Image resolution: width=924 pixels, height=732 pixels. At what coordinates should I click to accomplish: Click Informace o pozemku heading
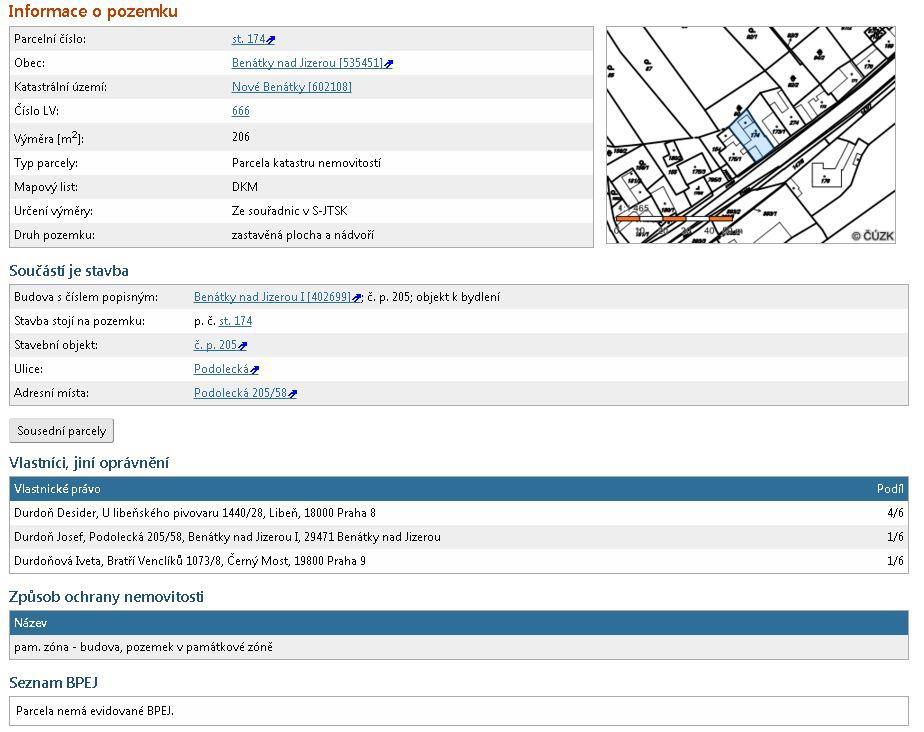tap(93, 11)
